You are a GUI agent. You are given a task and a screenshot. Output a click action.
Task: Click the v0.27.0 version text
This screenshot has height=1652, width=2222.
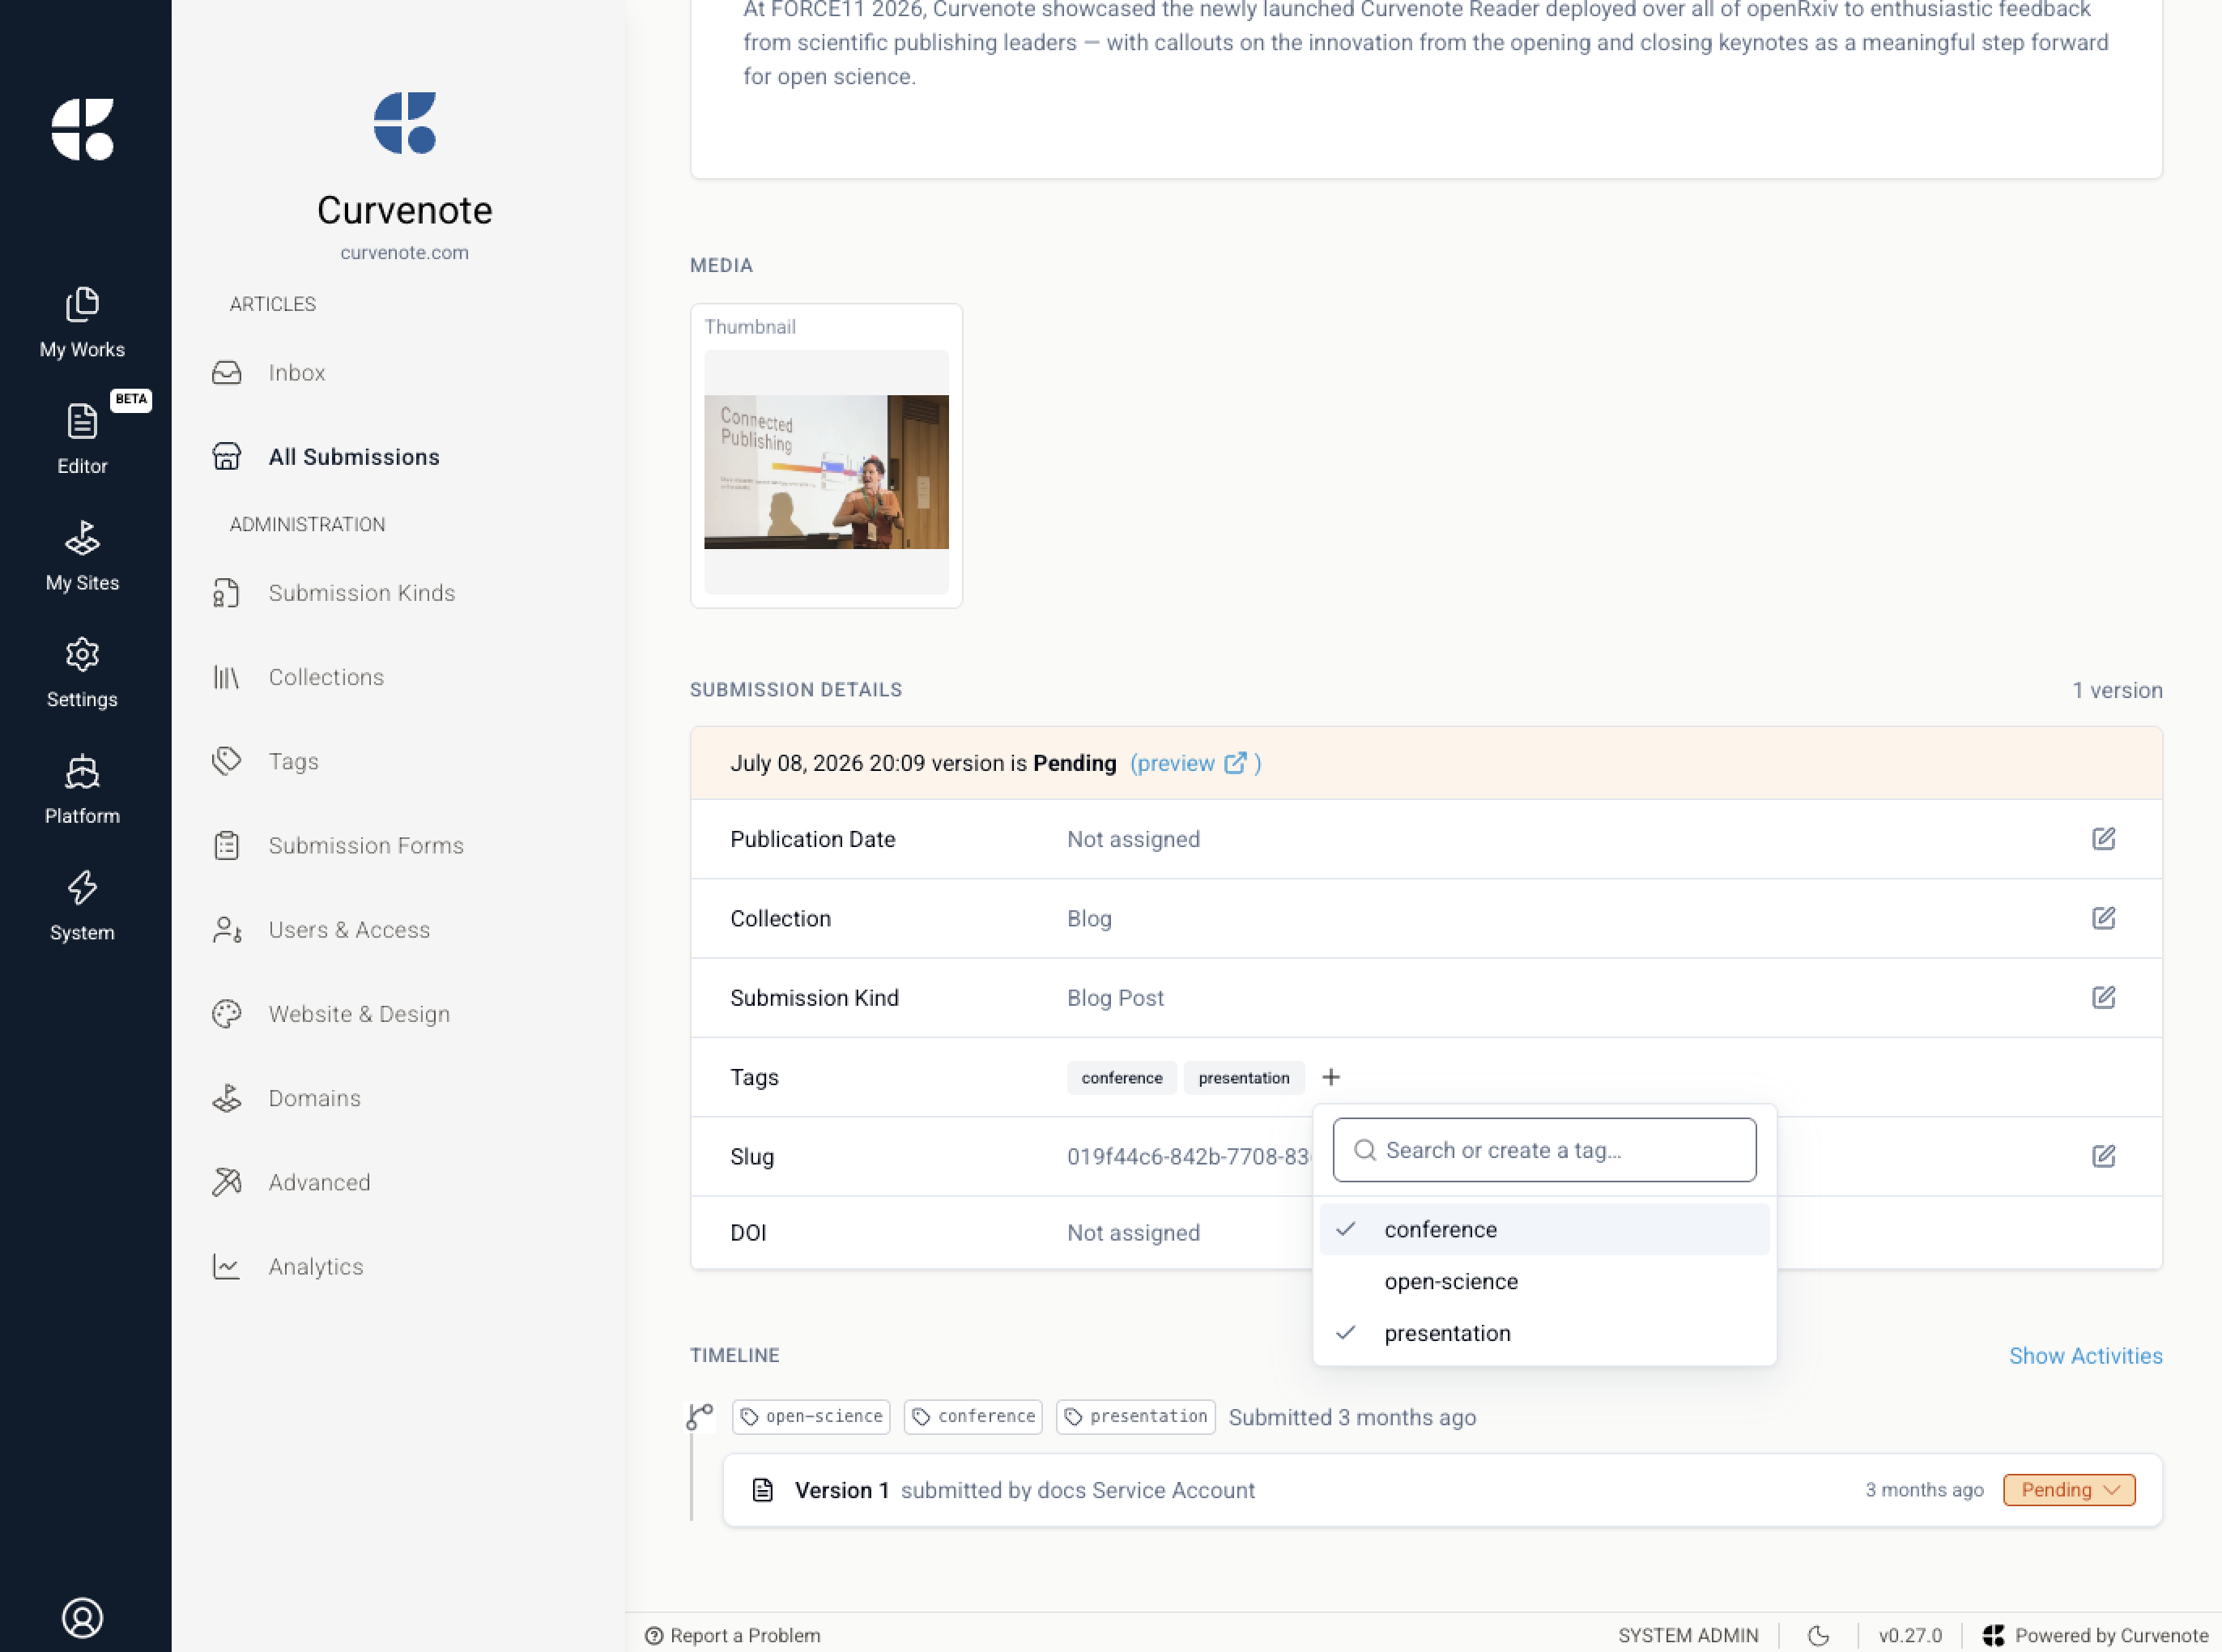(x=1909, y=1635)
